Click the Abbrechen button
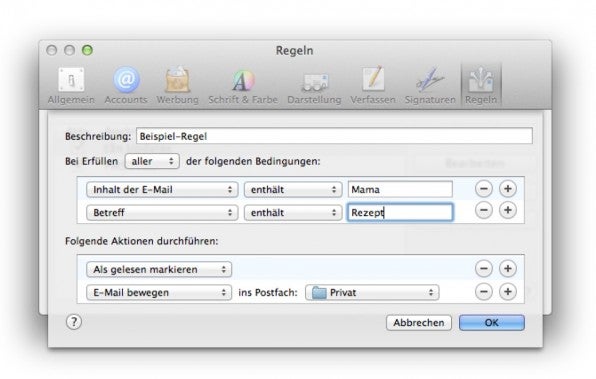596x379 pixels. (419, 323)
